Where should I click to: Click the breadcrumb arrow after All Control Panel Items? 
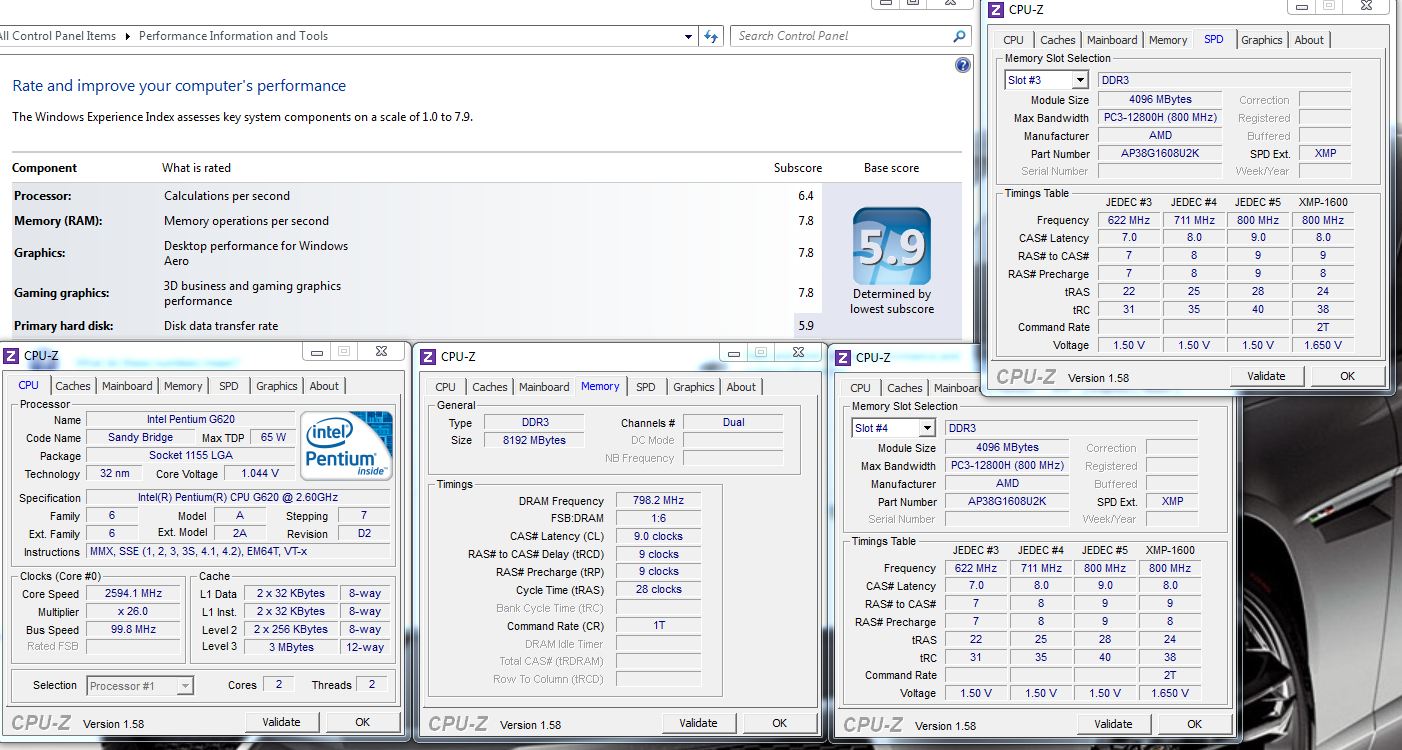pos(127,36)
